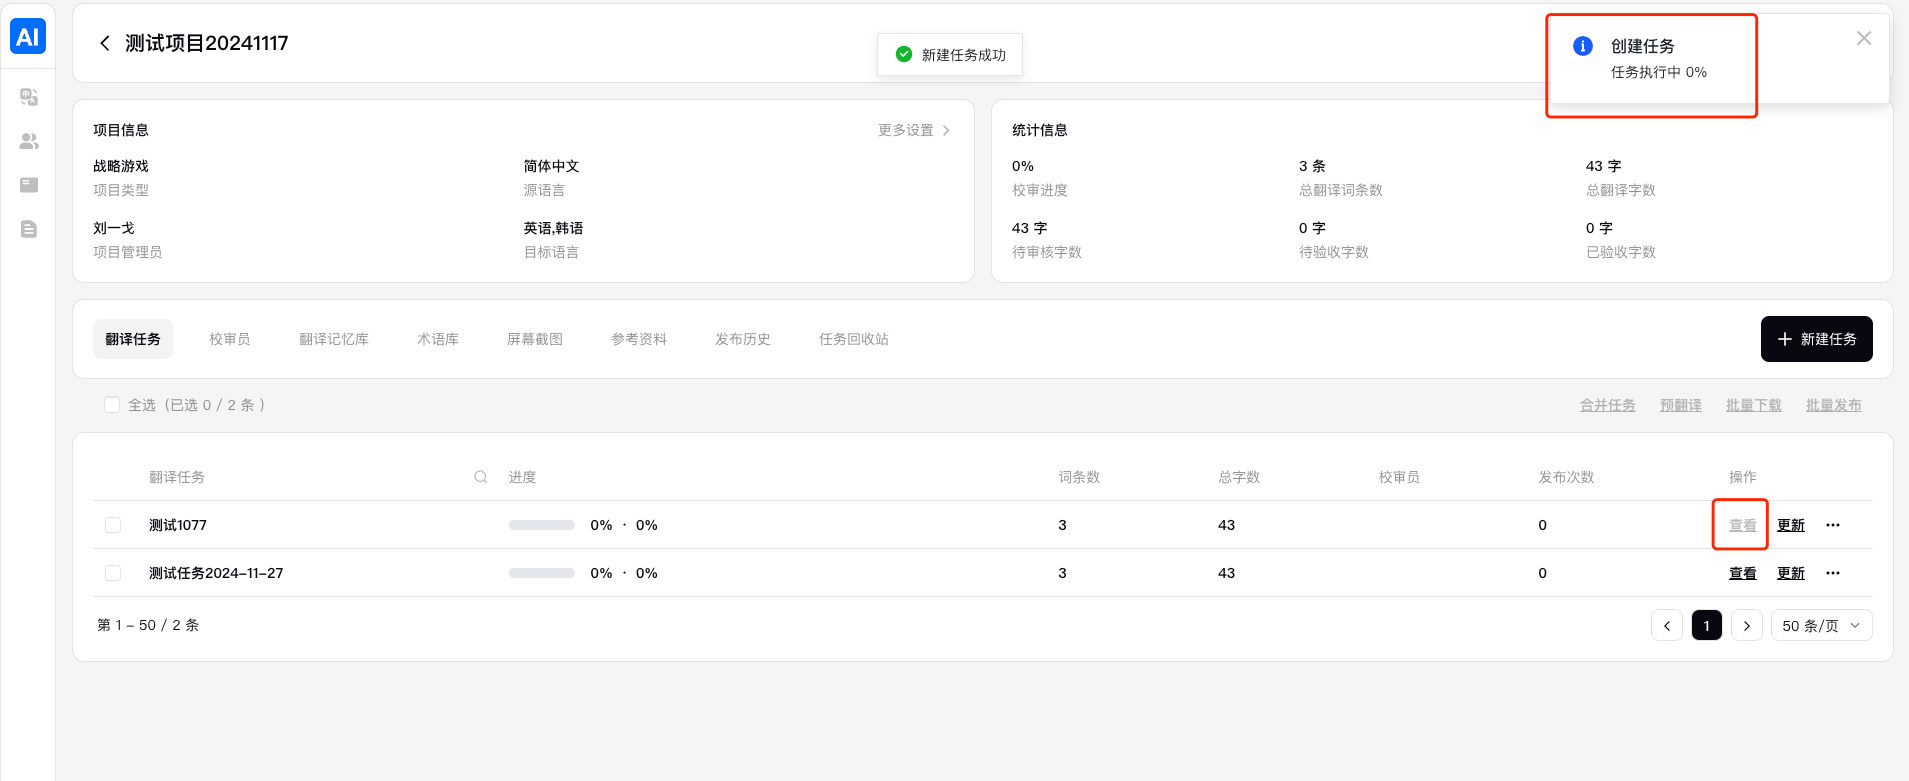Open the more options menu for 测试1077

[1833, 525]
